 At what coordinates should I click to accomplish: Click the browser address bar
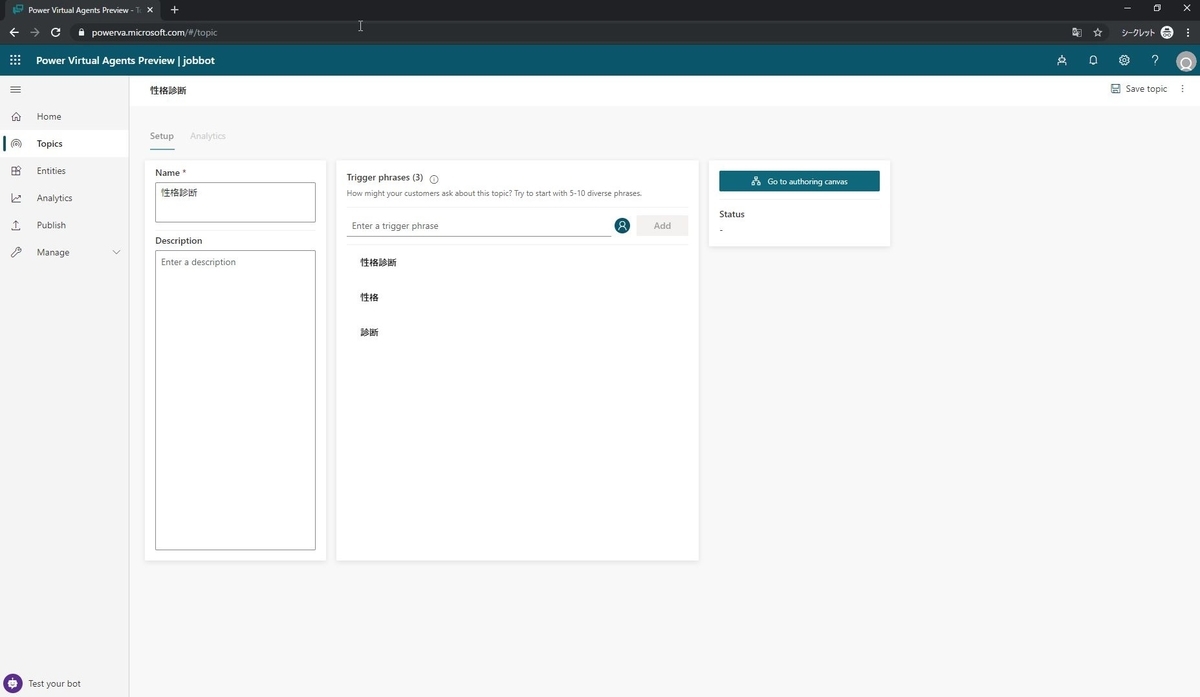click(570, 32)
